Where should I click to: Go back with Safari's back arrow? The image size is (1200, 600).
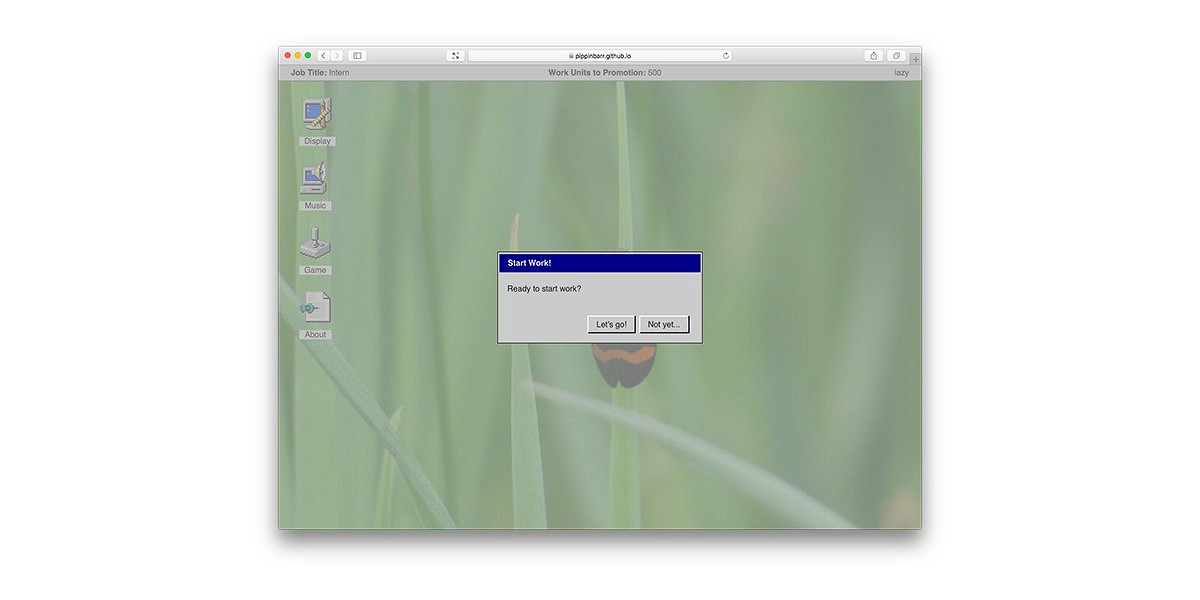coord(323,56)
